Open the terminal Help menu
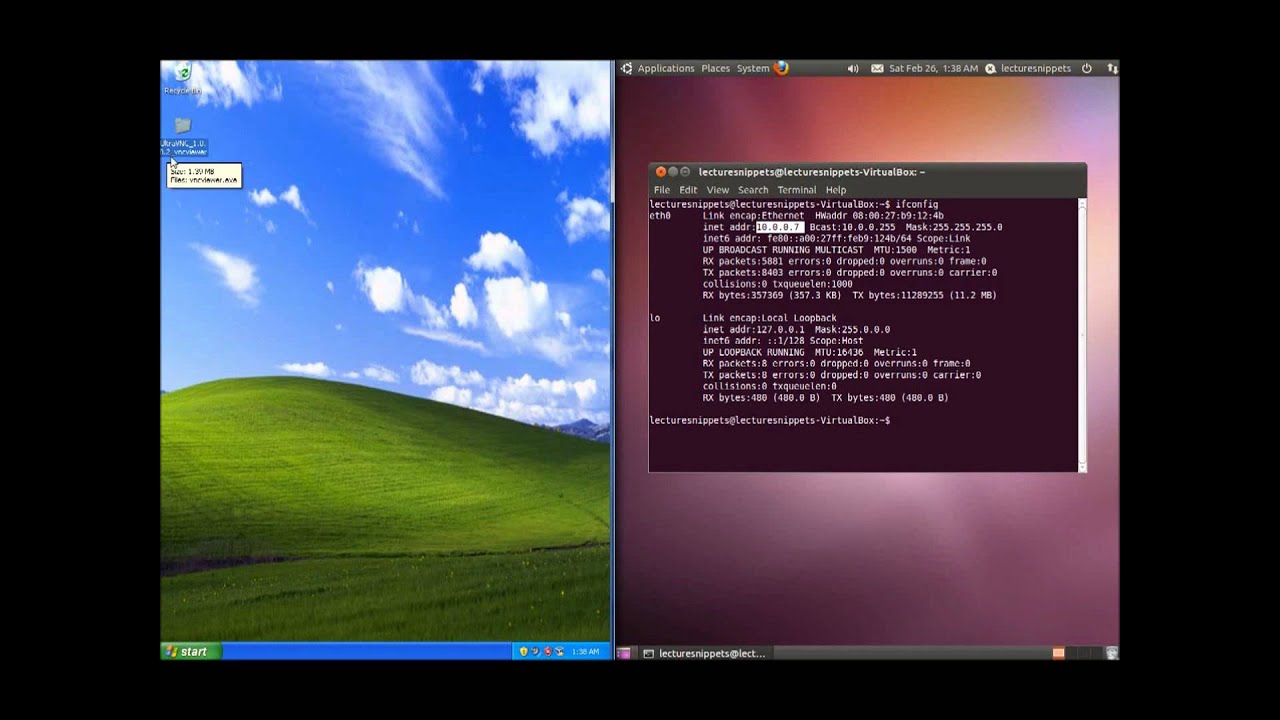The image size is (1280, 720). click(x=836, y=190)
